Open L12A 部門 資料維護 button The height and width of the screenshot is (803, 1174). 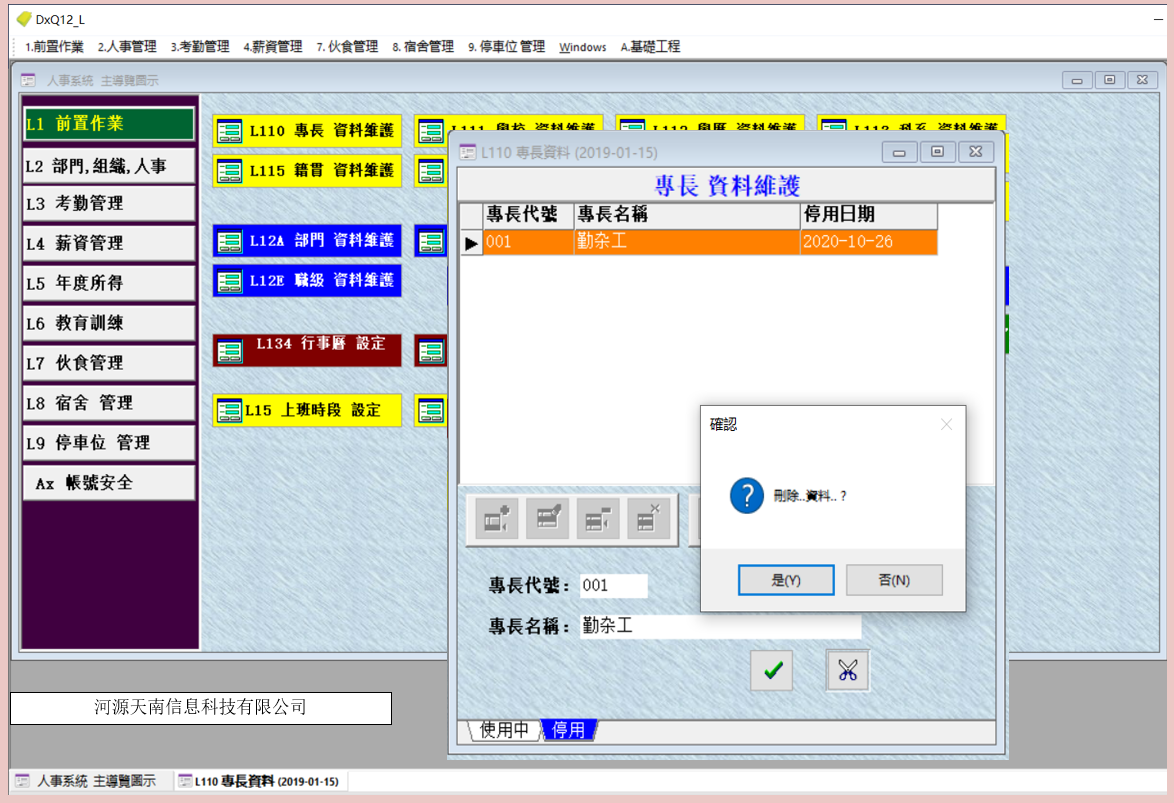pos(307,240)
